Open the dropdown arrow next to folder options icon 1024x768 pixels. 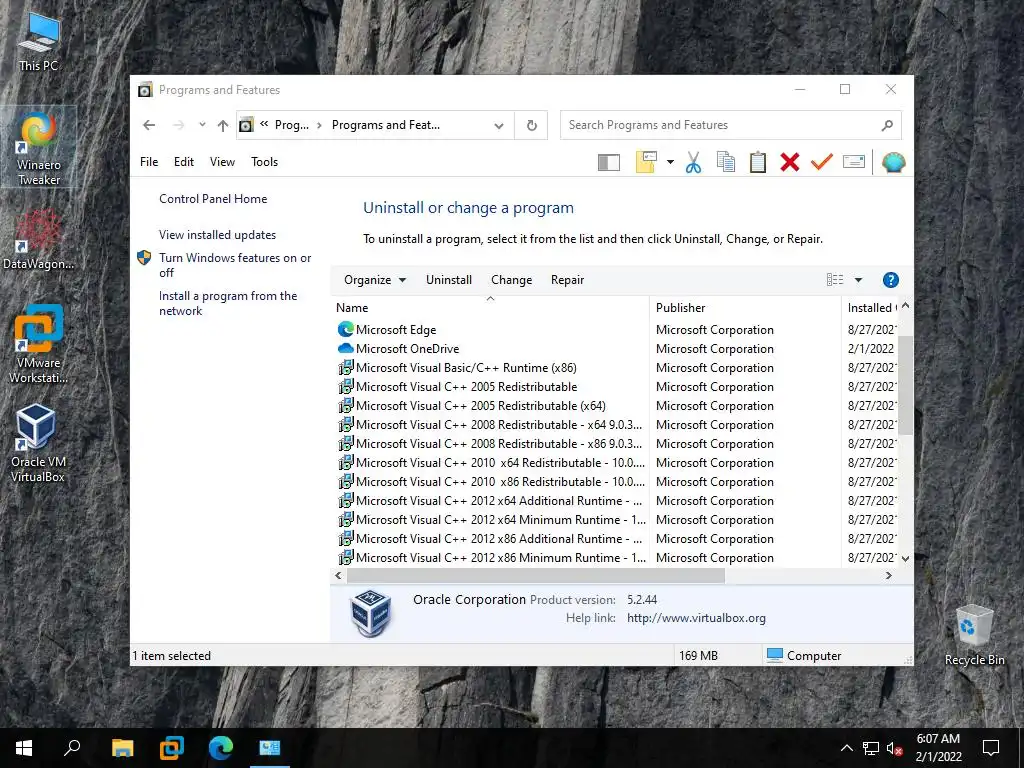[x=670, y=162]
